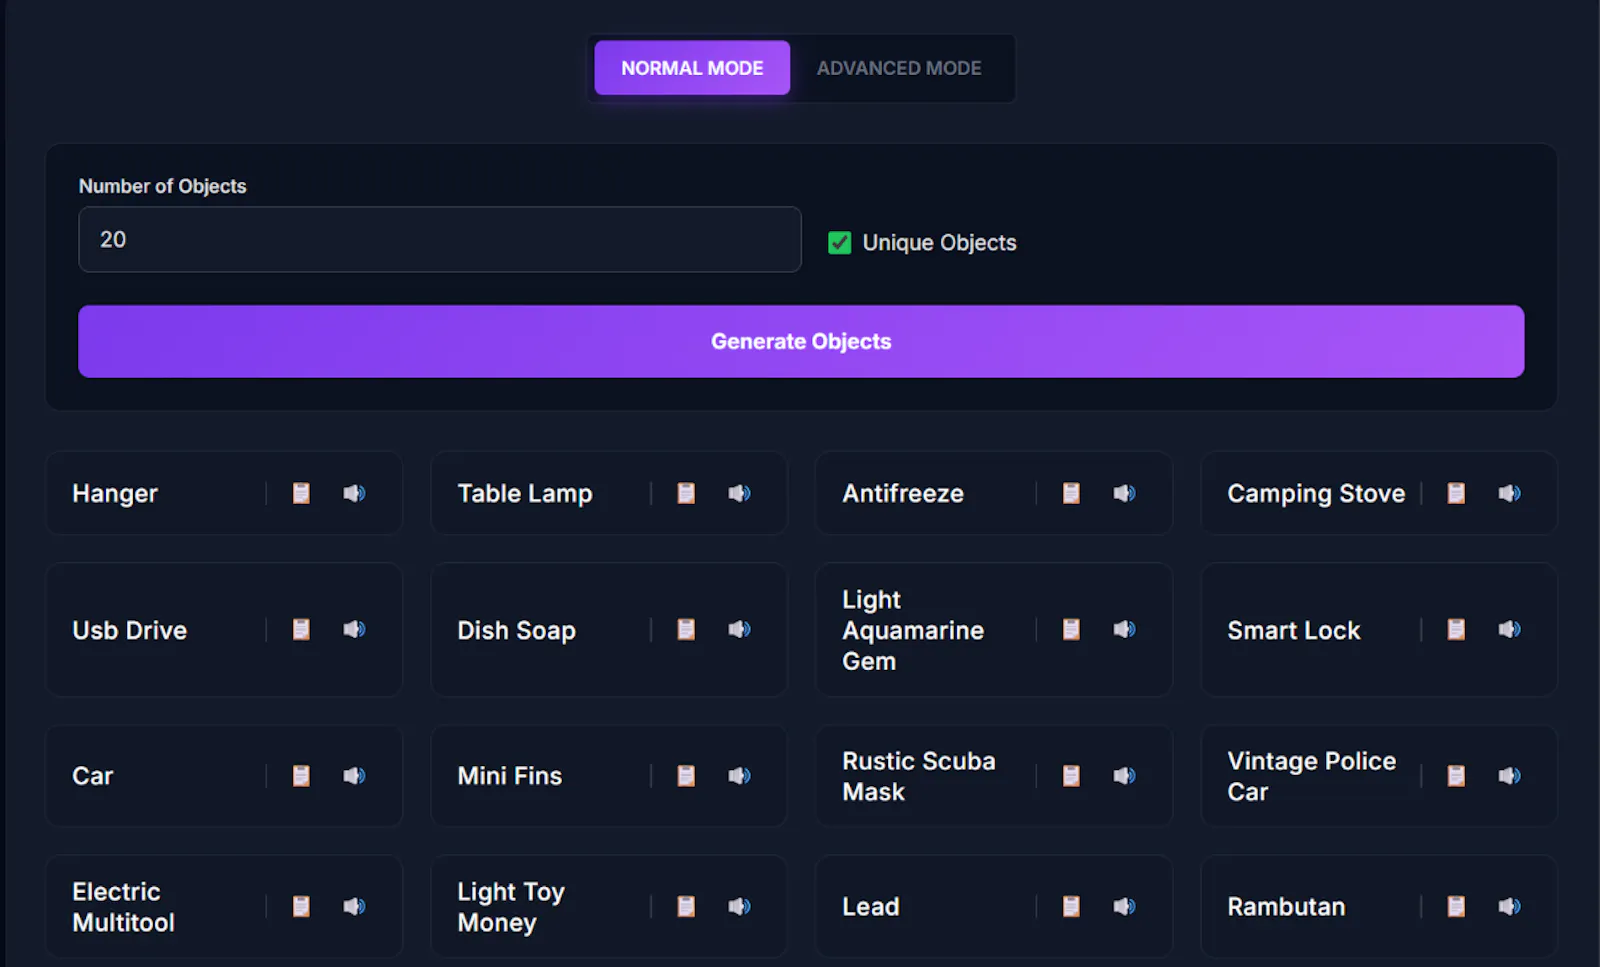Select the Rambutan text label

coord(1286,906)
